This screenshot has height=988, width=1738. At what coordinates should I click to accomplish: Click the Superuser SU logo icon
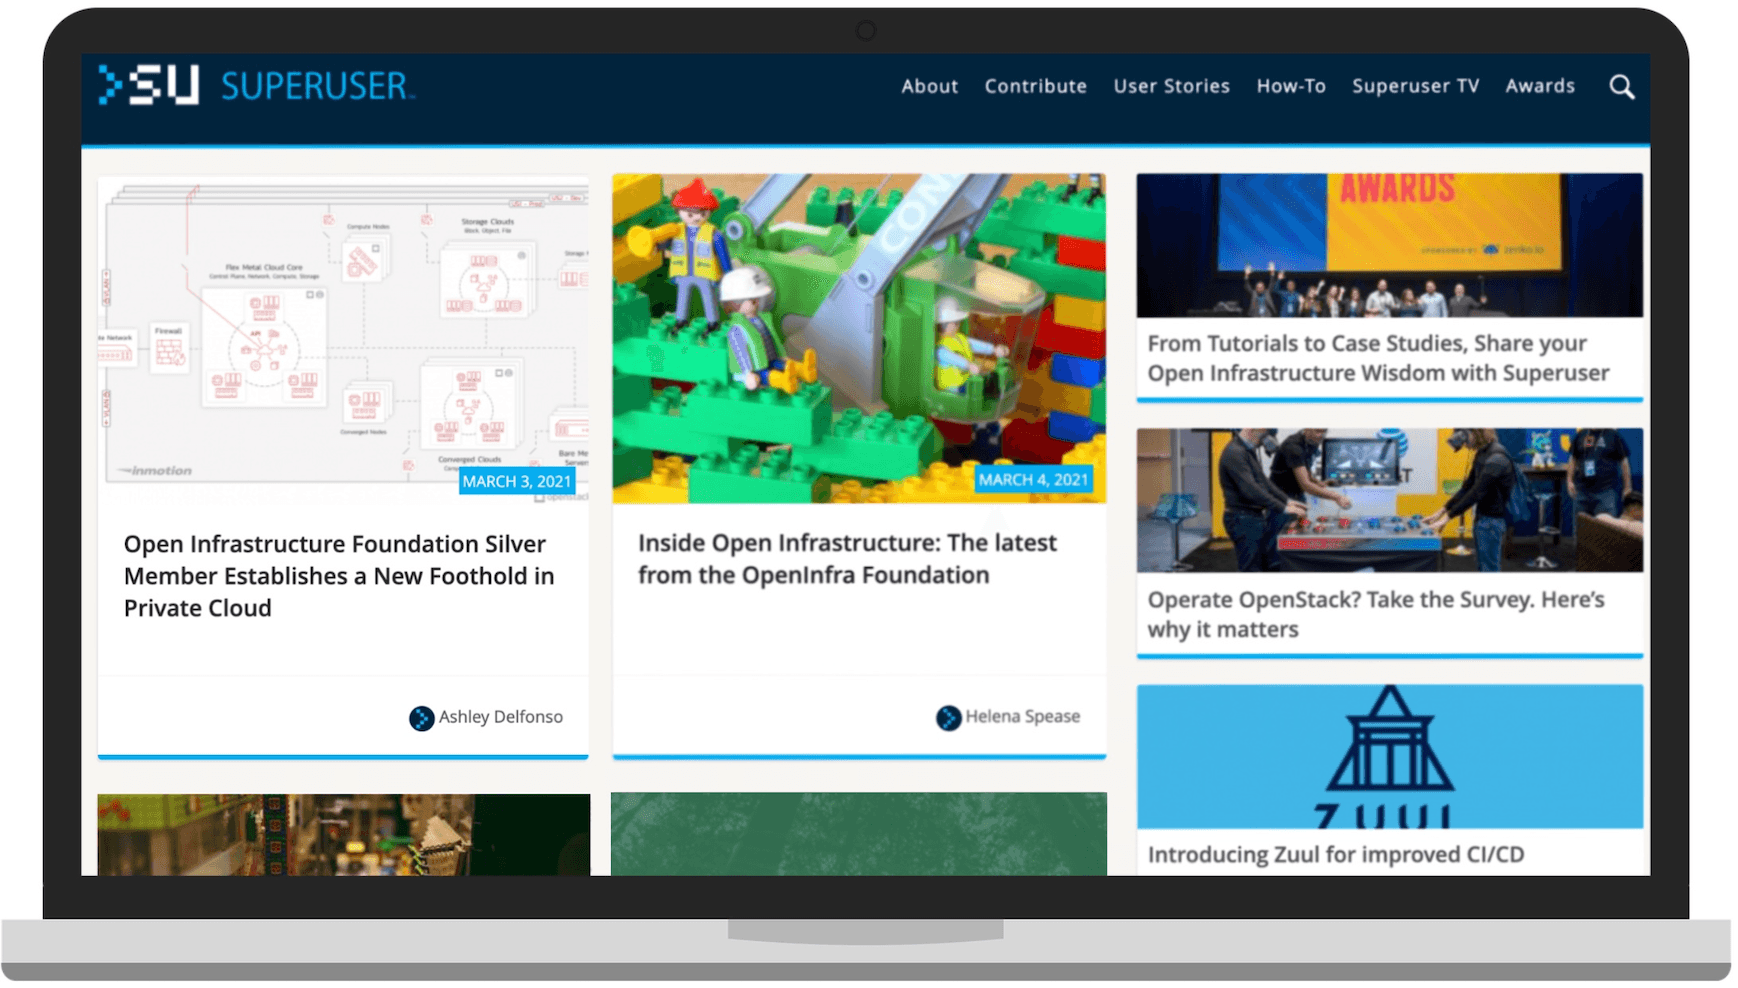148,85
